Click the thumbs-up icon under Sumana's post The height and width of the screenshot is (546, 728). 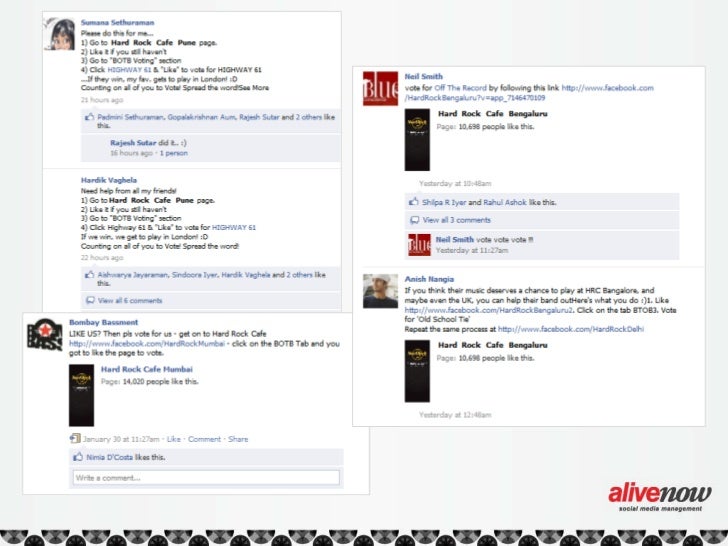90,117
